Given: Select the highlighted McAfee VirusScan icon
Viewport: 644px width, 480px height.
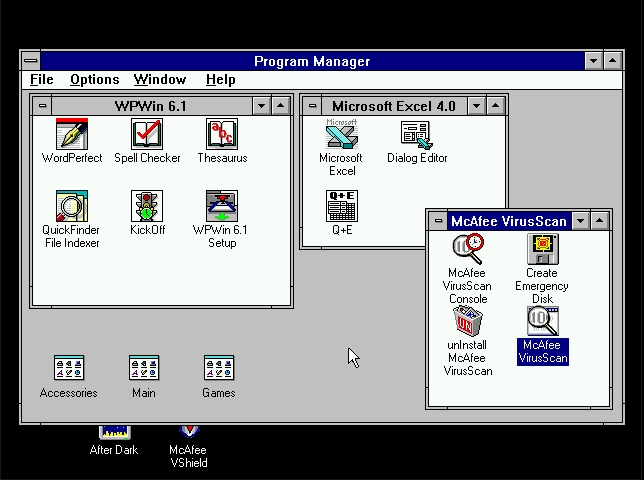Looking at the screenshot, I should click(x=543, y=321).
